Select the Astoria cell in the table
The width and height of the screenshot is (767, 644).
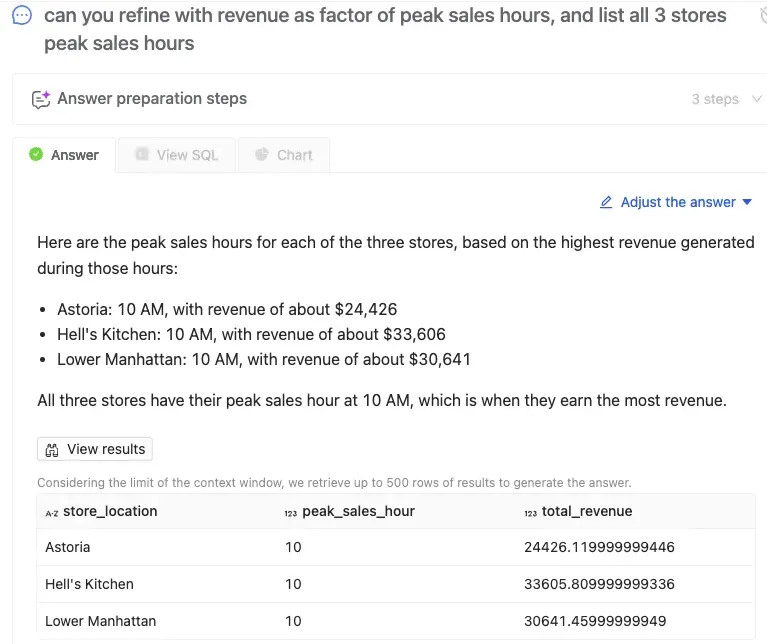pos(68,547)
